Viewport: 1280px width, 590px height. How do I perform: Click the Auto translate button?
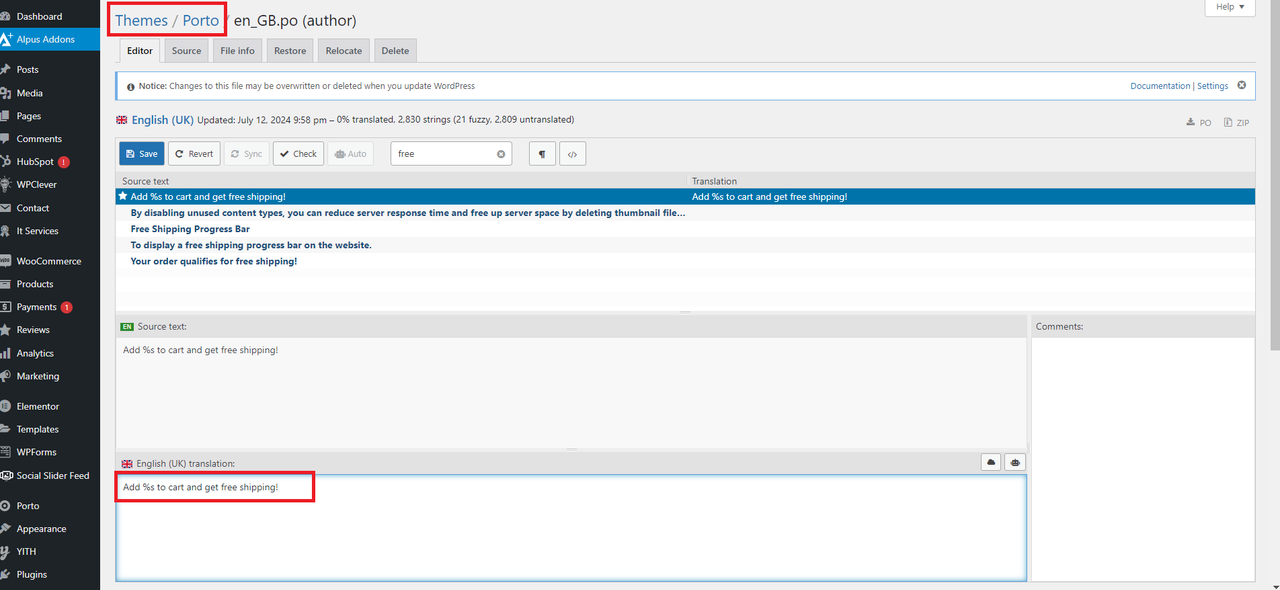click(x=350, y=154)
